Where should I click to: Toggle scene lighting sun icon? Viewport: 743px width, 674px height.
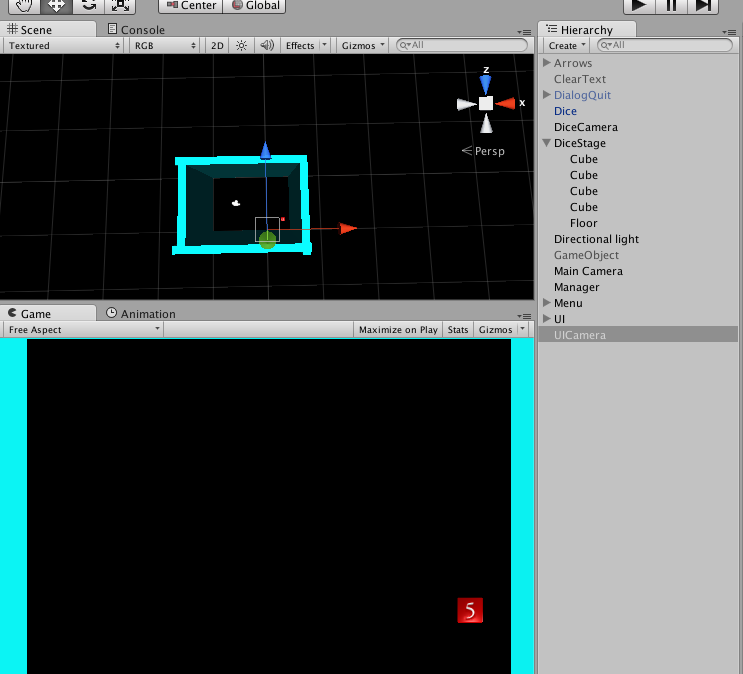tap(241, 46)
